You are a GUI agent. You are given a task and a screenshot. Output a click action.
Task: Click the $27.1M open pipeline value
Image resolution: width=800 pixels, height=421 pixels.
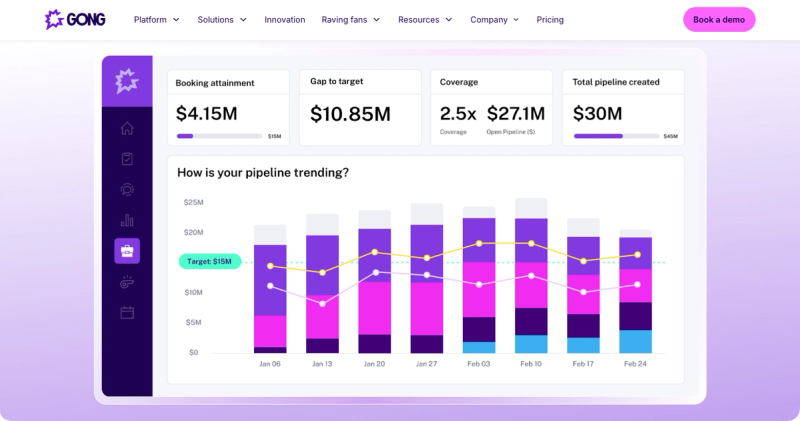coord(516,113)
